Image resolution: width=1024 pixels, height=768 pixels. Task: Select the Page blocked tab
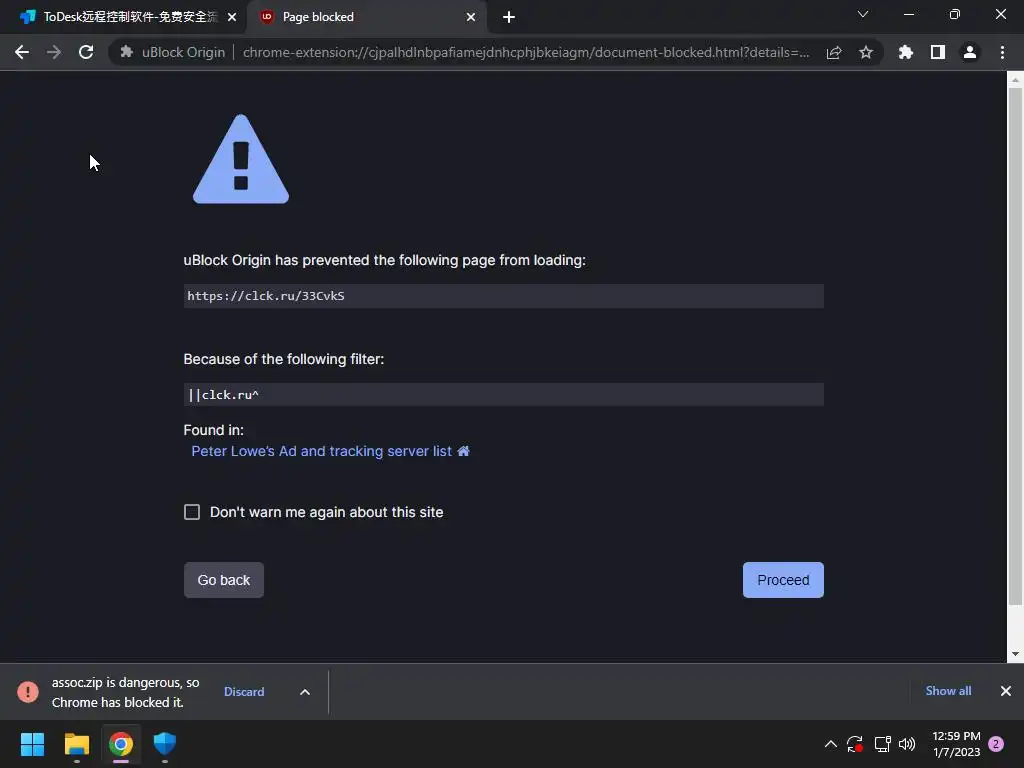click(x=366, y=18)
